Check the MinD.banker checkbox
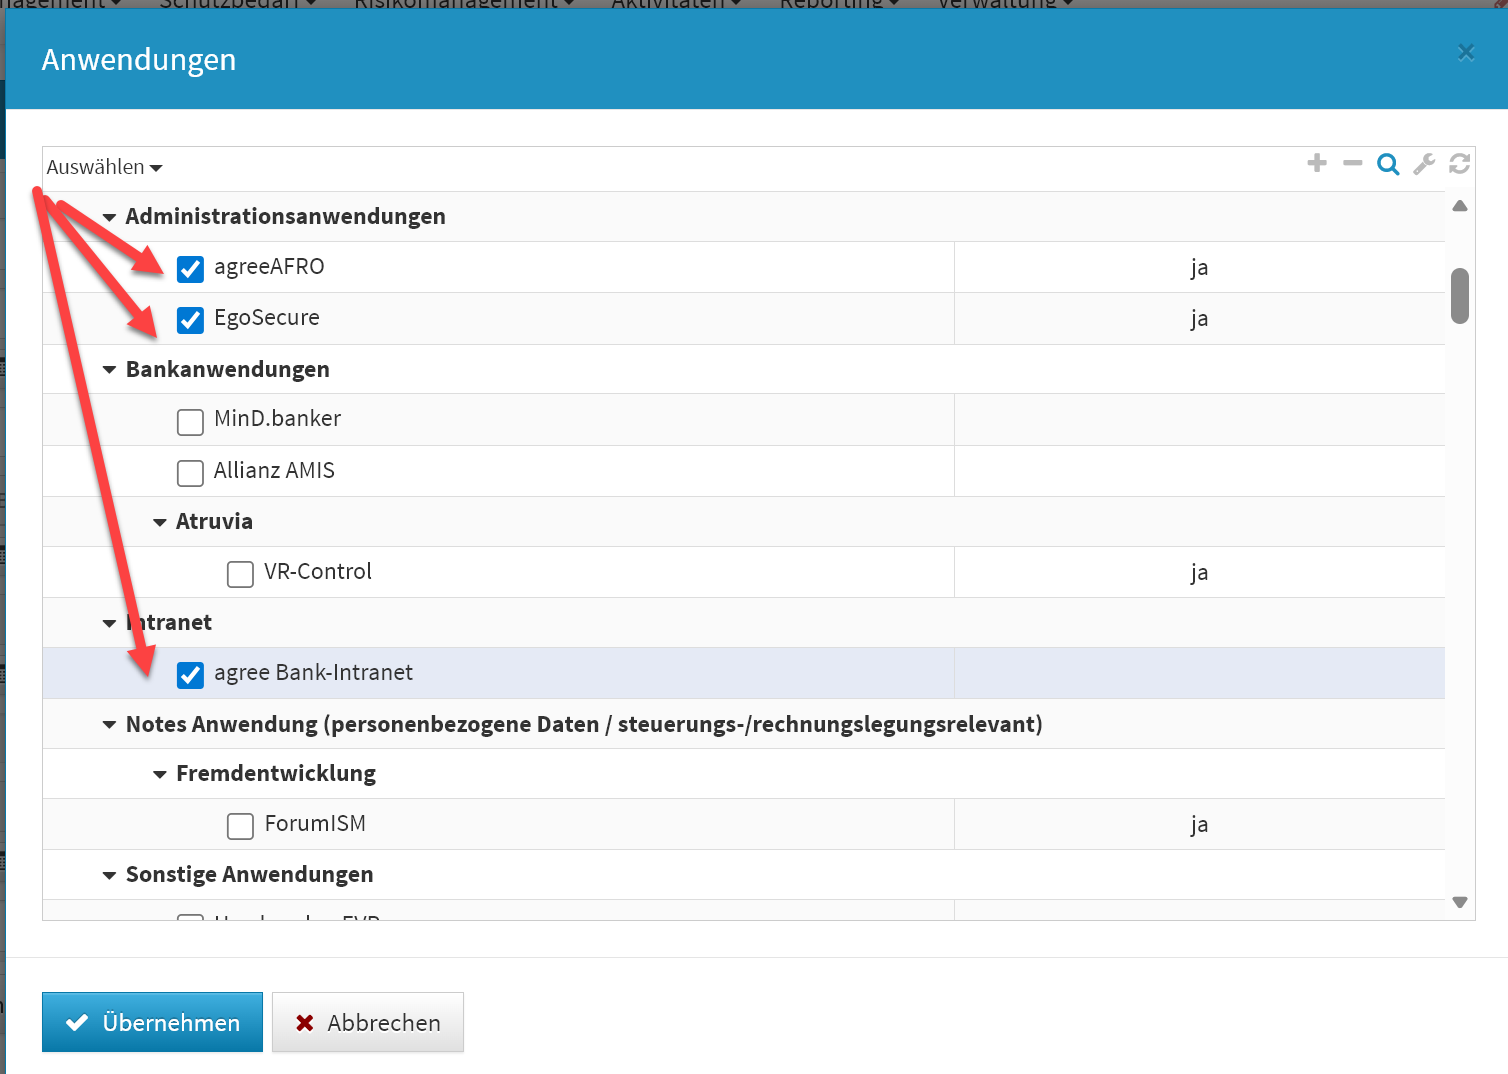 (x=190, y=422)
